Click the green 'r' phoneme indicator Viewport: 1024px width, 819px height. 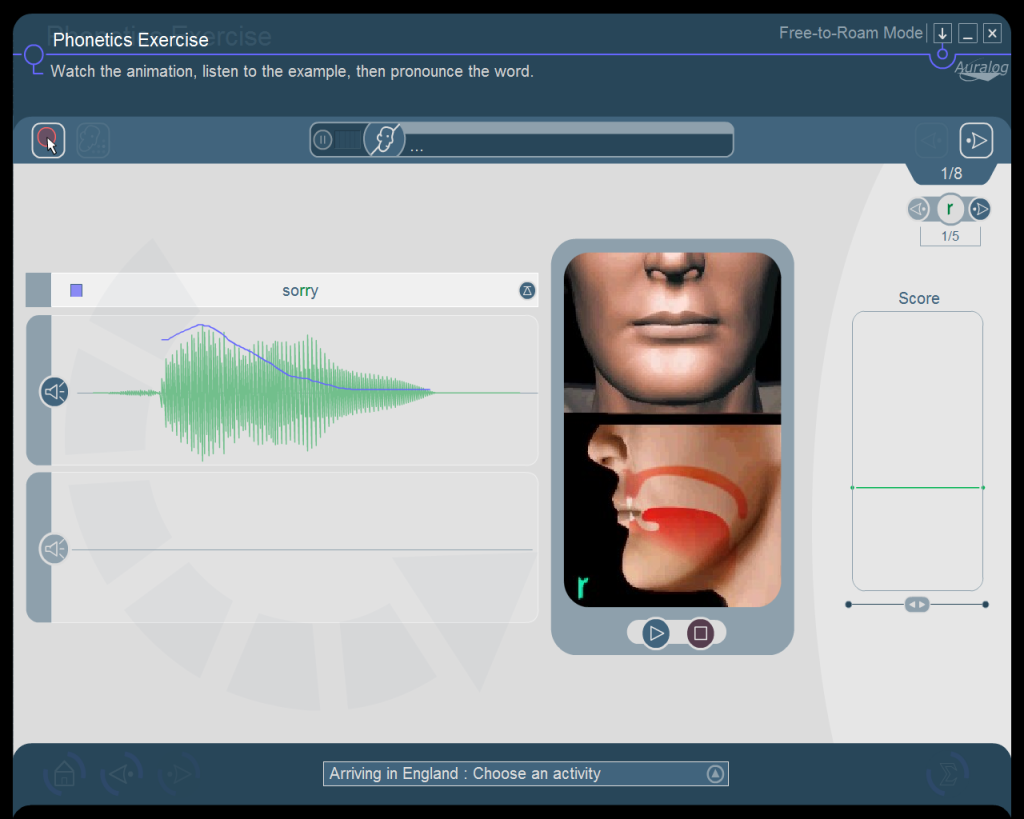click(949, 209)
